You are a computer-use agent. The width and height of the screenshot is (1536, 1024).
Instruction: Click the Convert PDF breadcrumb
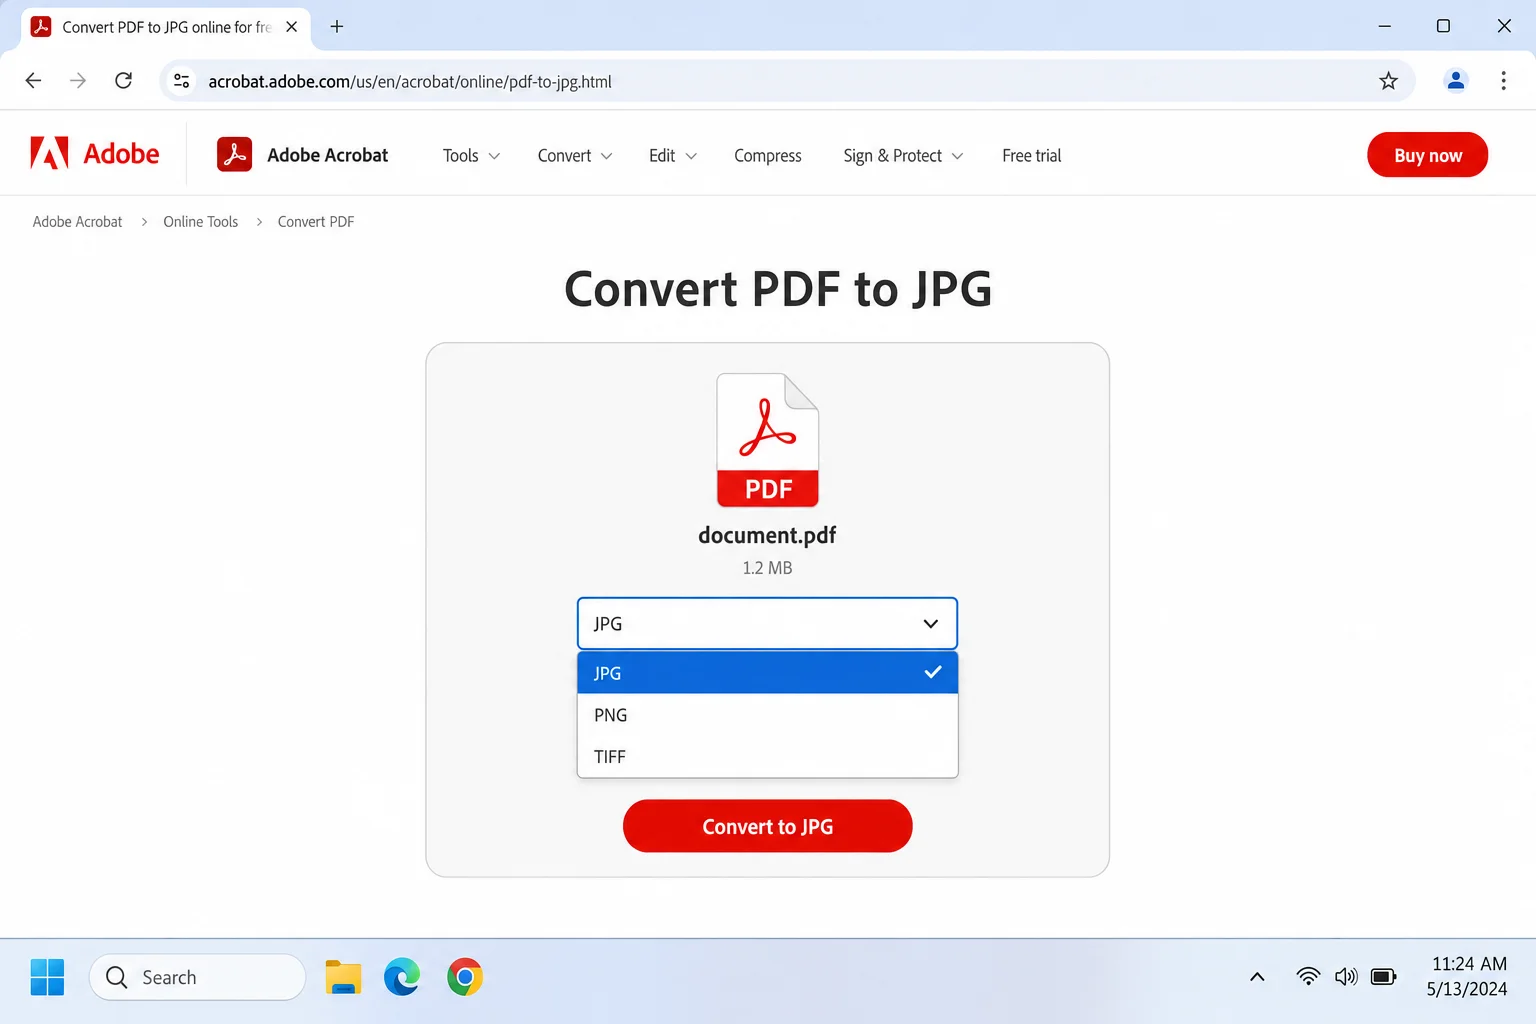316,222
